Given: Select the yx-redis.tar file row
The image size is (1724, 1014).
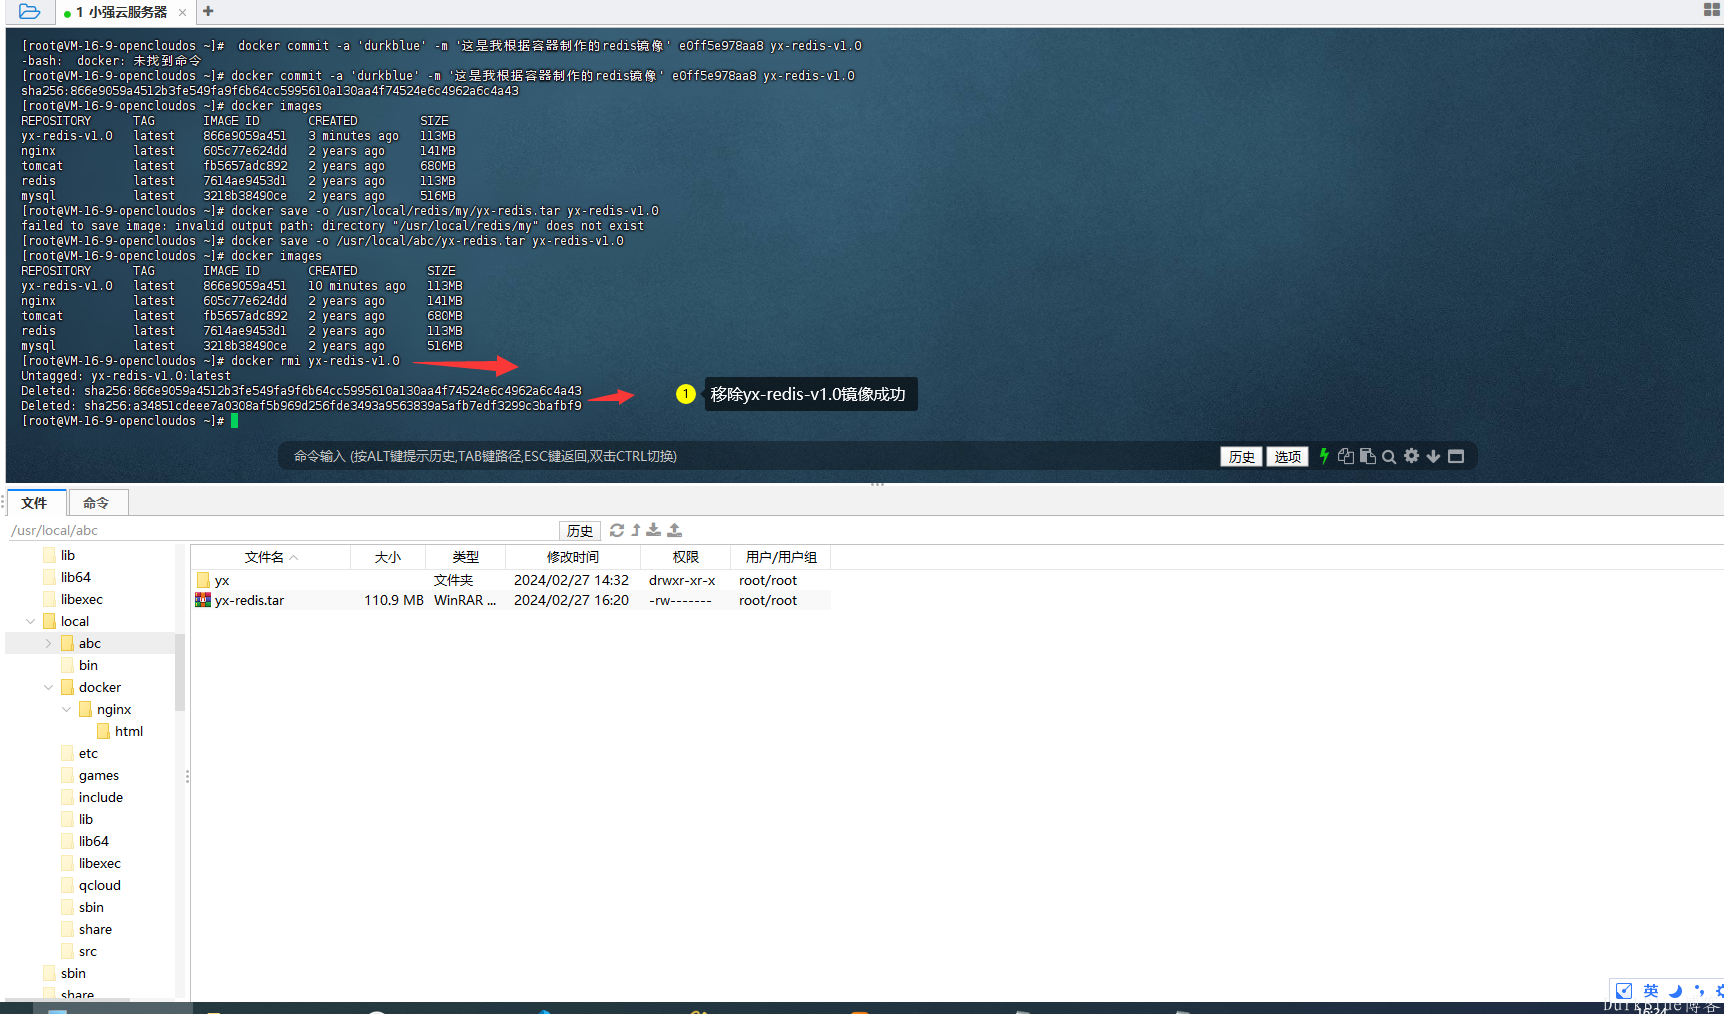Looking at the screenshot, I should tap(510, 600).
